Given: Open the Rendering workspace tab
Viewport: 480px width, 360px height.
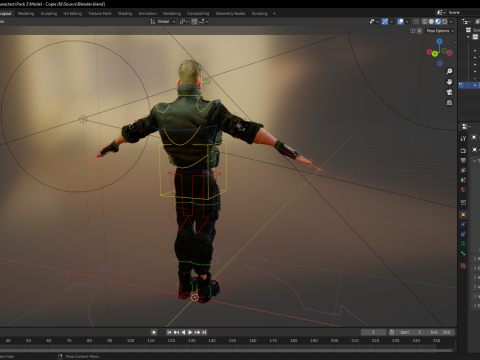Looking at the screenshot, I should (172, 13).
